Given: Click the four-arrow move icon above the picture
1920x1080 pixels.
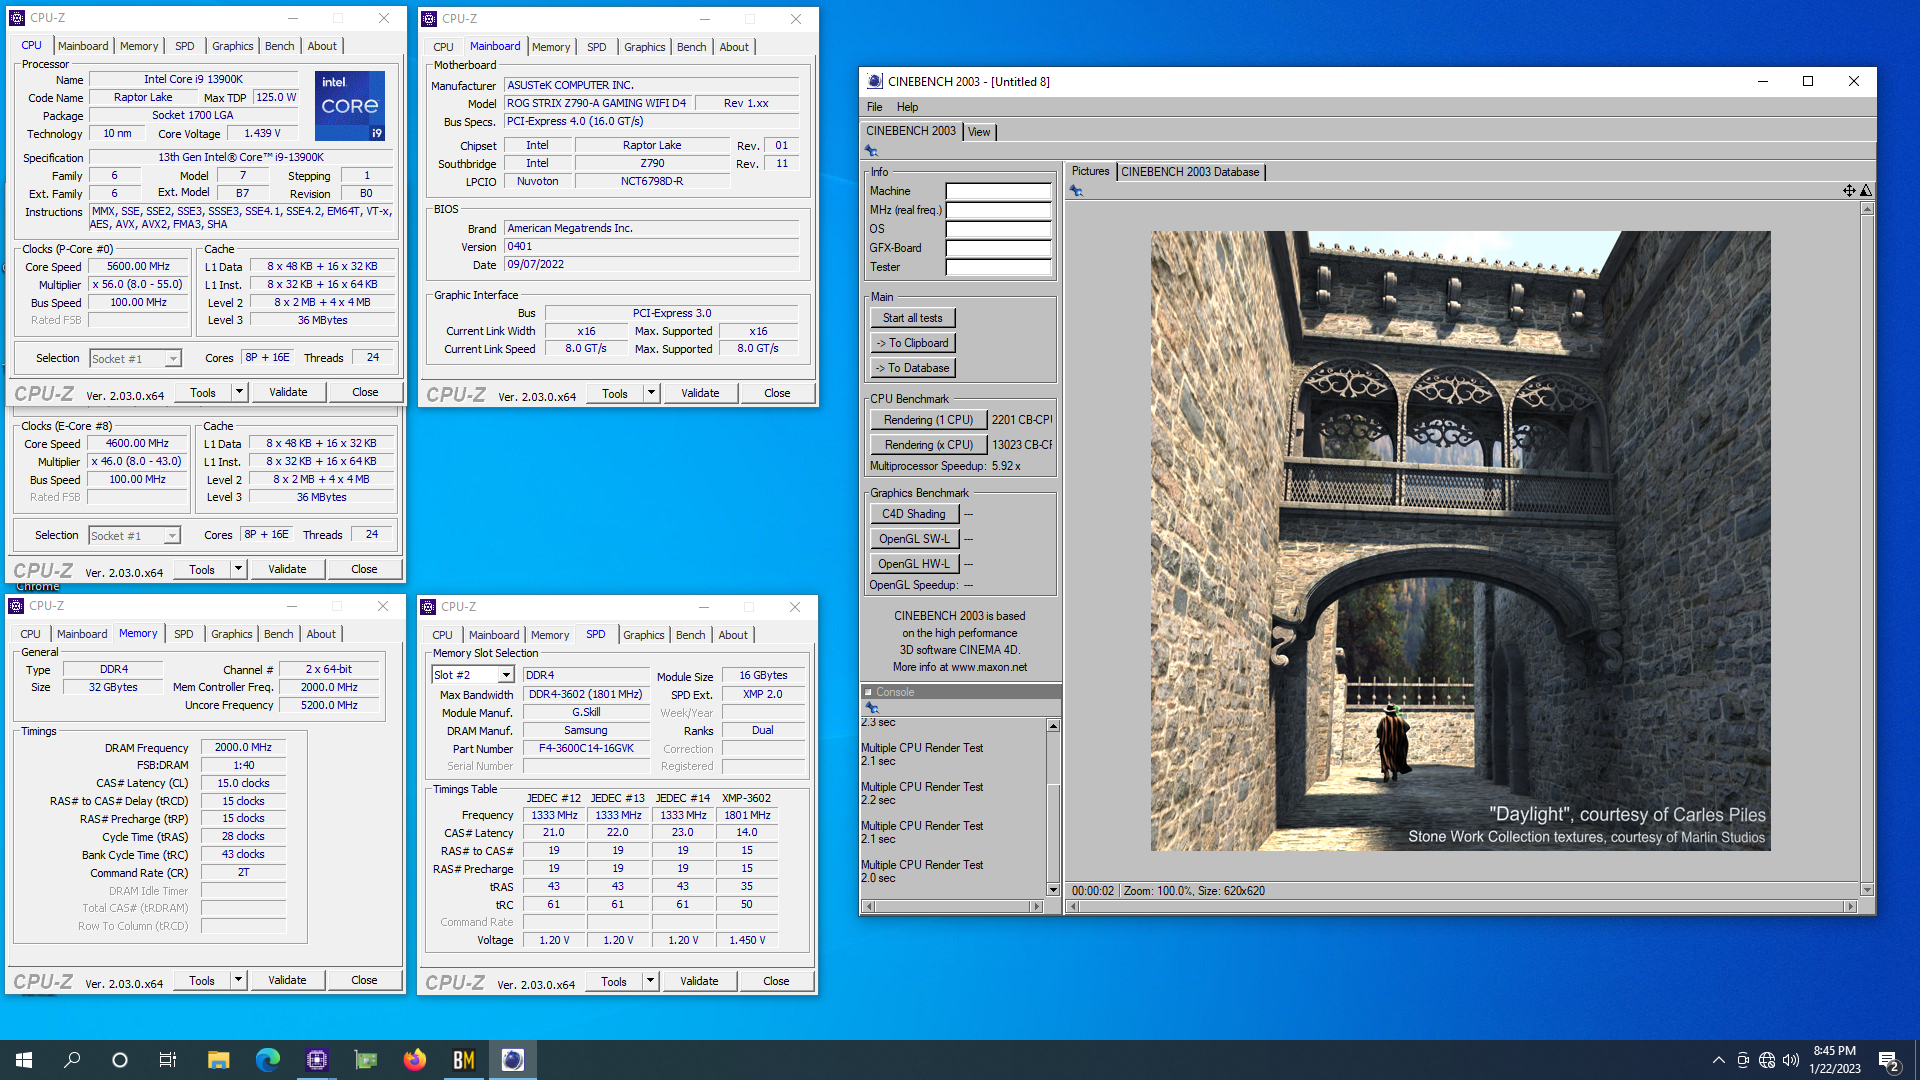Looking at the screenshot, I should [1849, 190].
